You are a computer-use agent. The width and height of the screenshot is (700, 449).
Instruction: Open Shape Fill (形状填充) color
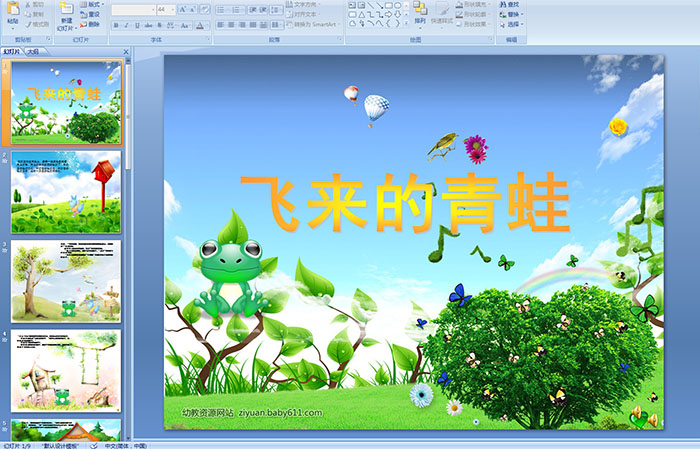point(474,4)
